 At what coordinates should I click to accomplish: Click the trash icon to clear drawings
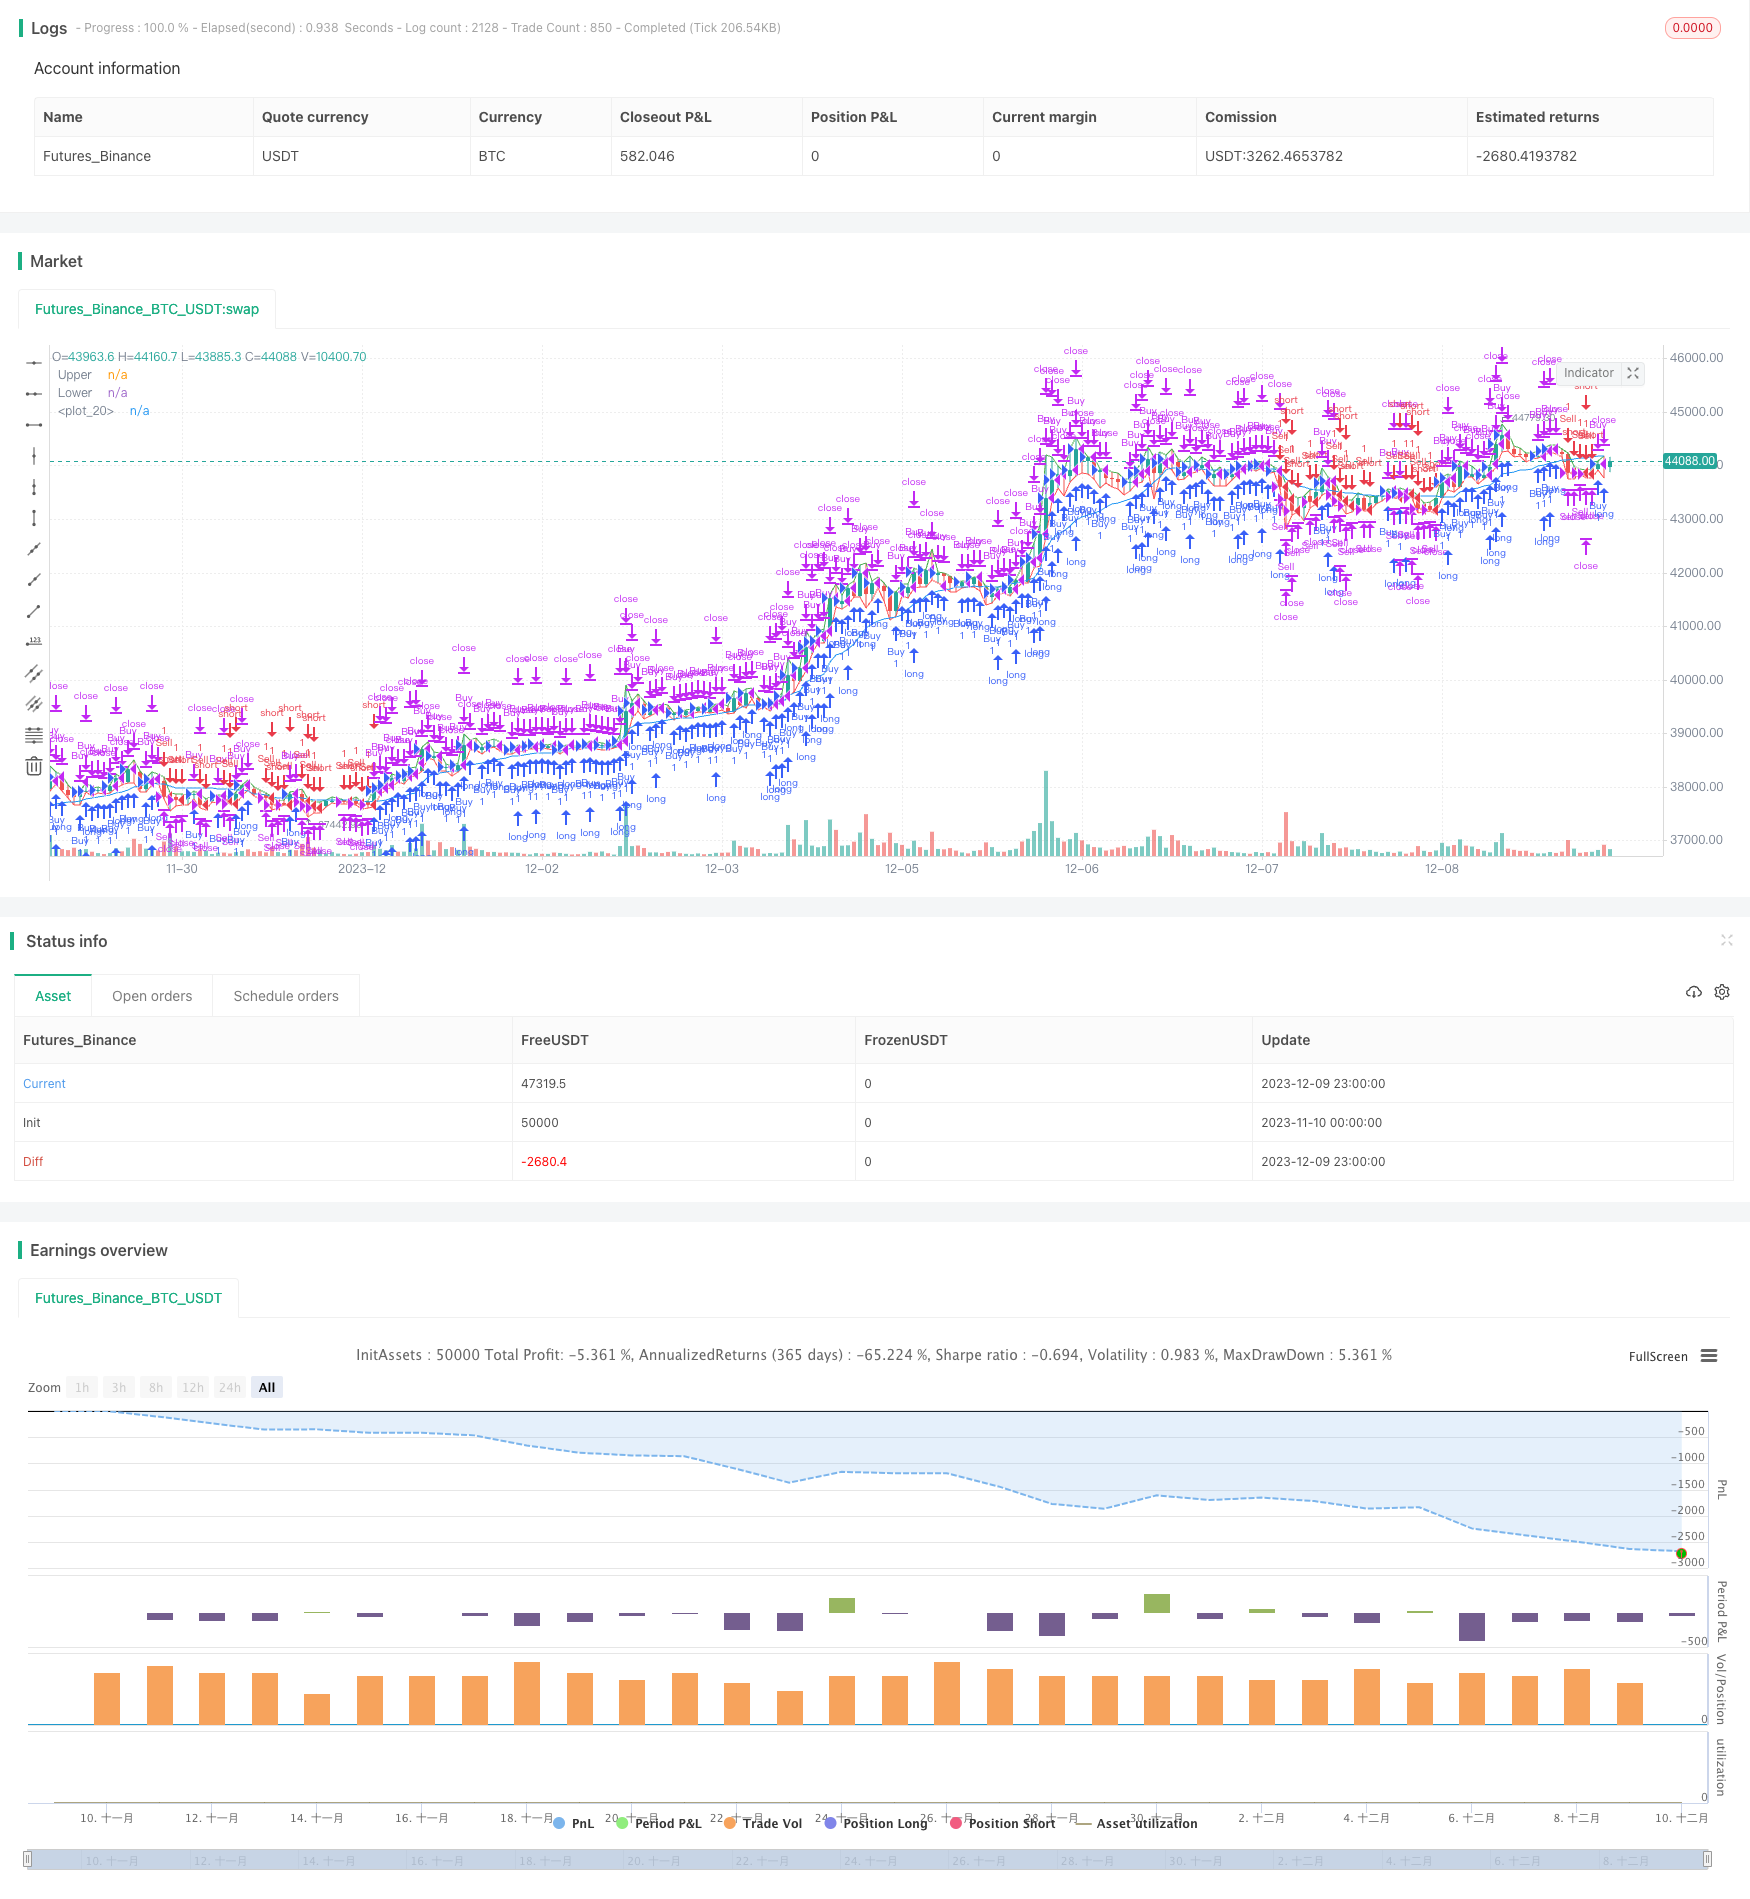tap(34, 766)
